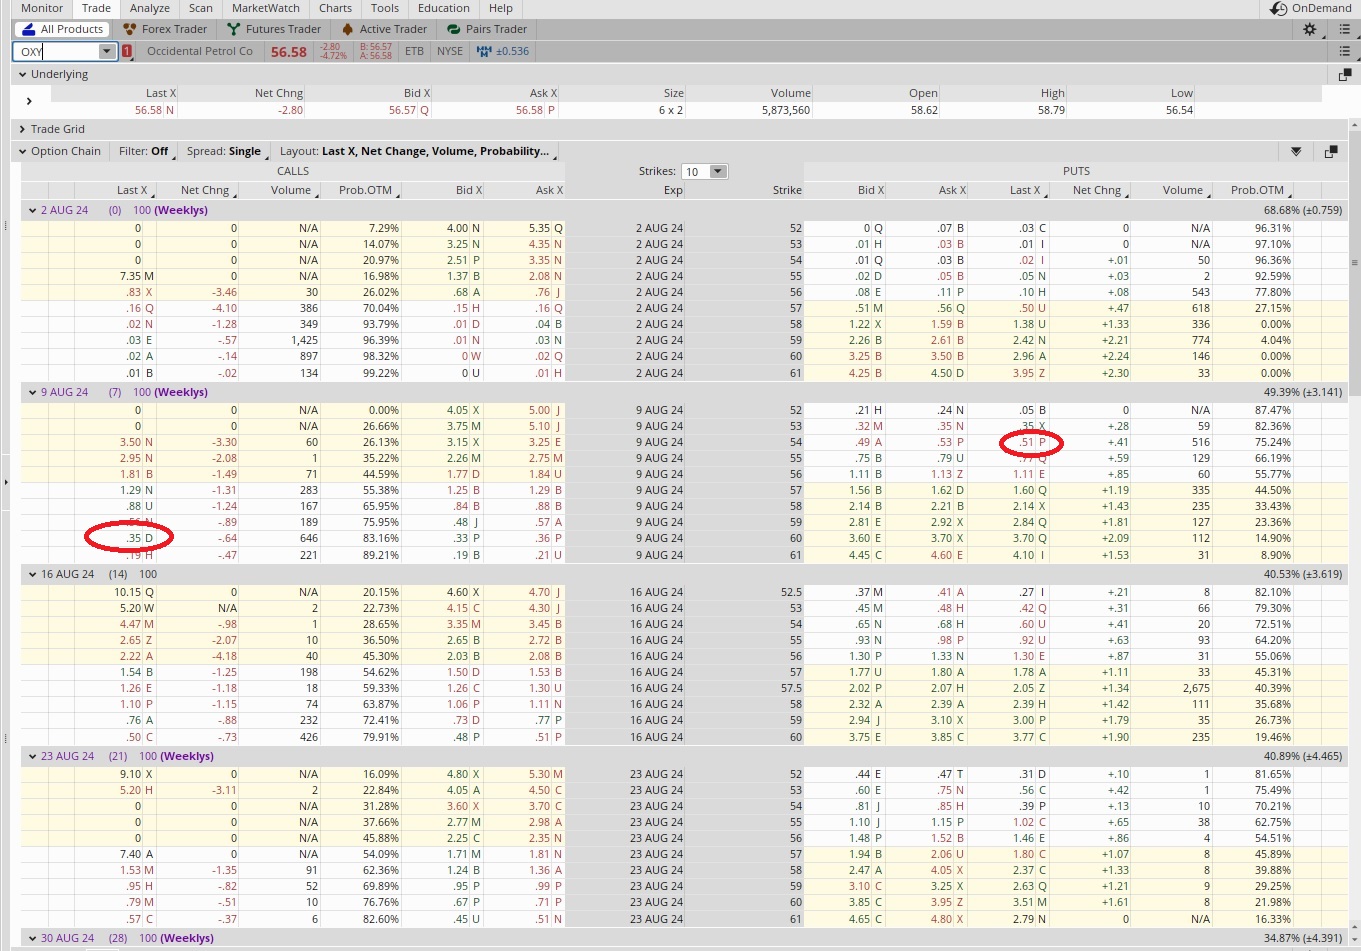The image size is (1361, 951).
Task: Click the Strike column header
Action: tap(787, 190)
